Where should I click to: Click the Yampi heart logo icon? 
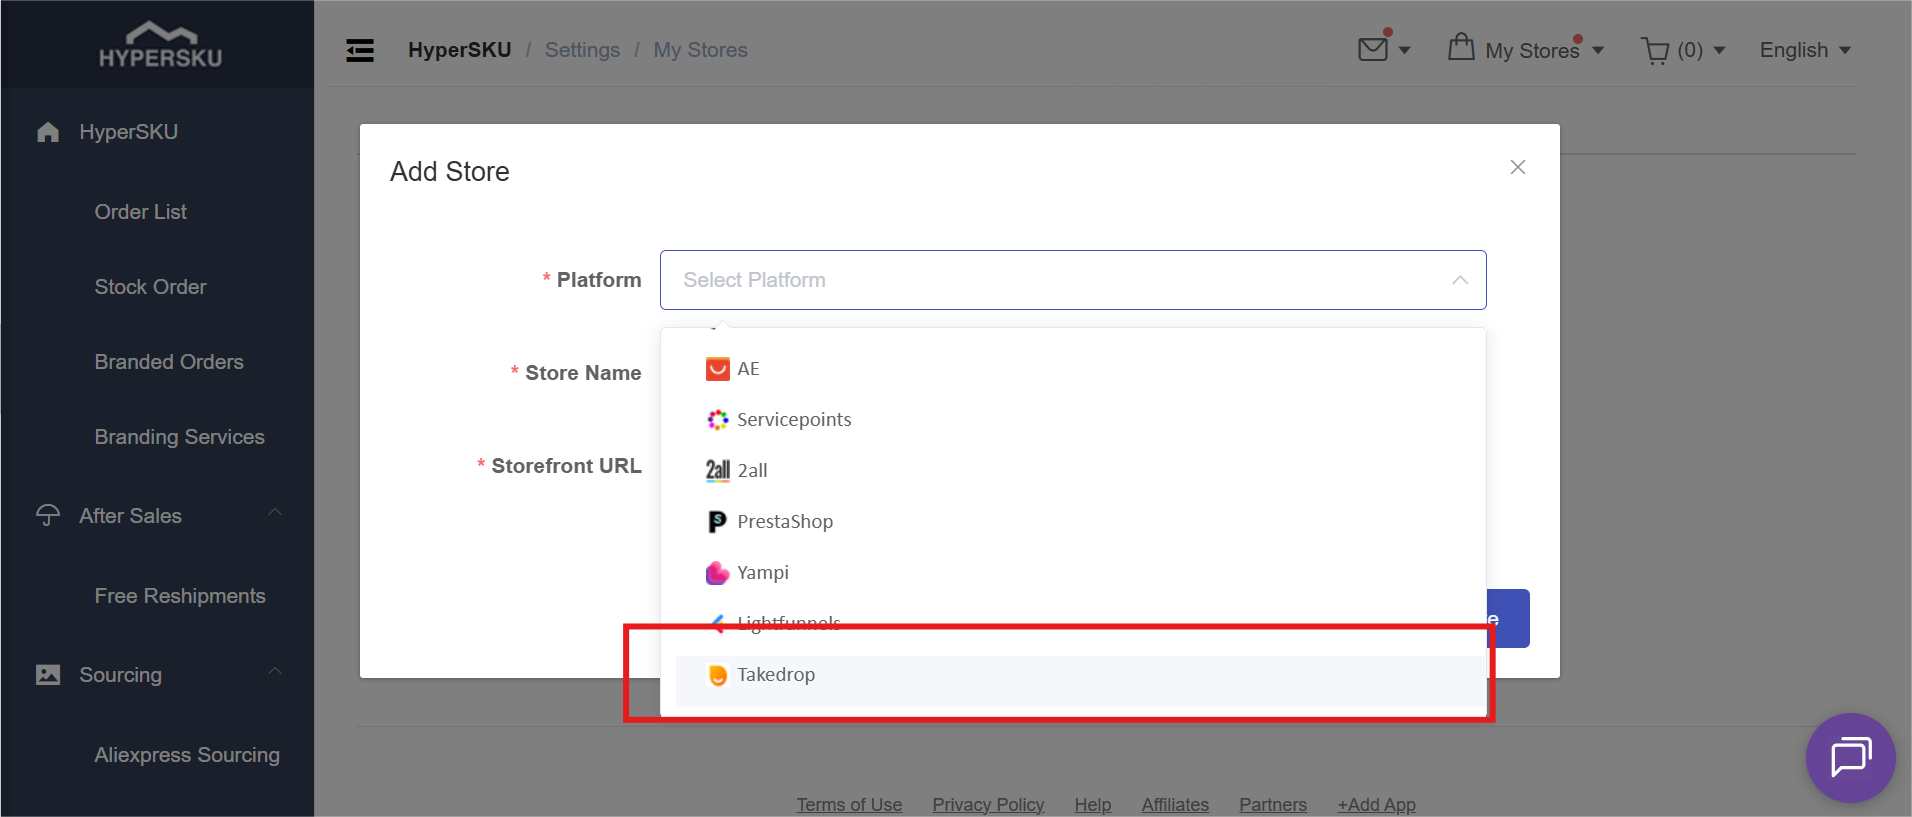[x=717, y=573]
